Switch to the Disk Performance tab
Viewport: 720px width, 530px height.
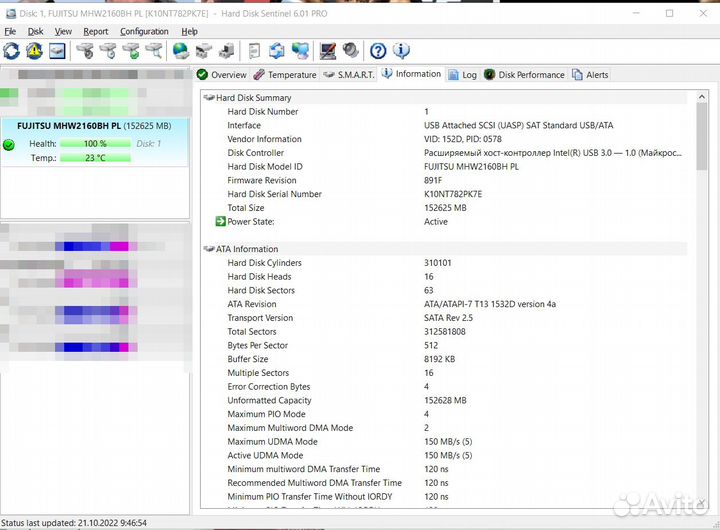pyautogui.click(x=524, y=74)
